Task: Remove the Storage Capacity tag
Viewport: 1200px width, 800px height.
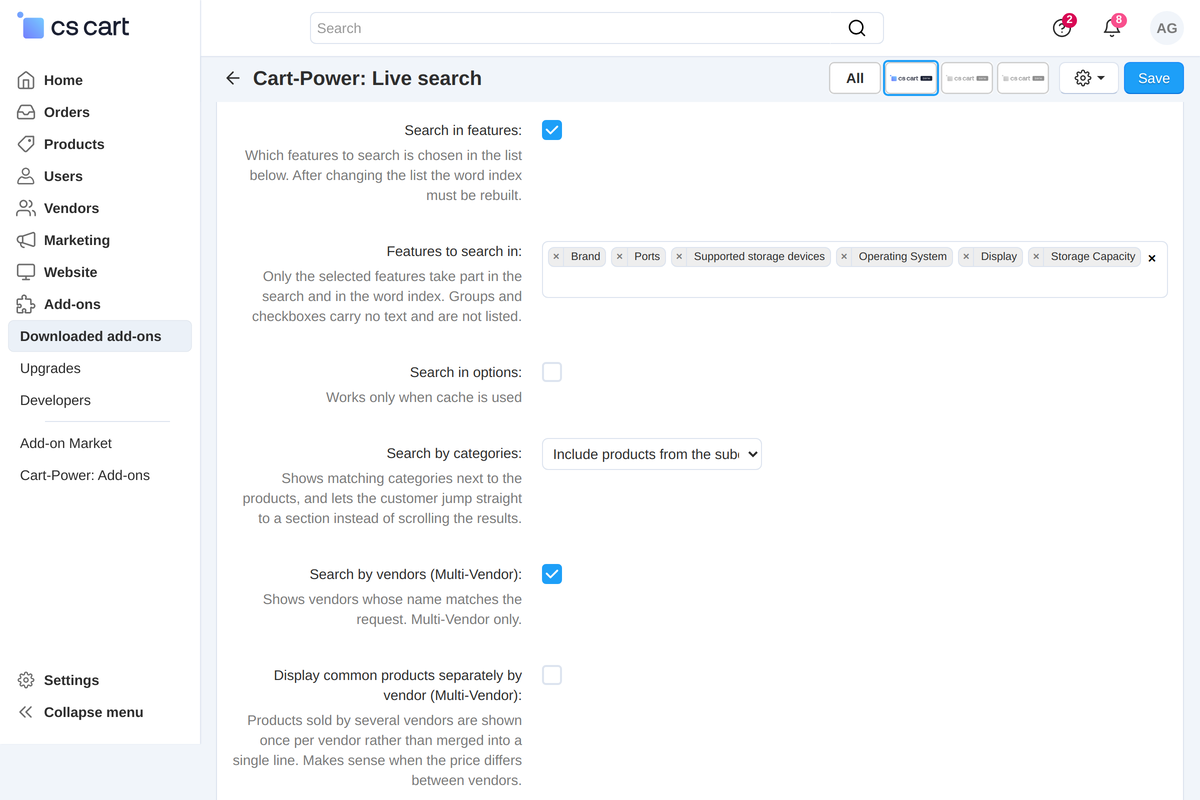Action: click(x=1036, y=257)
